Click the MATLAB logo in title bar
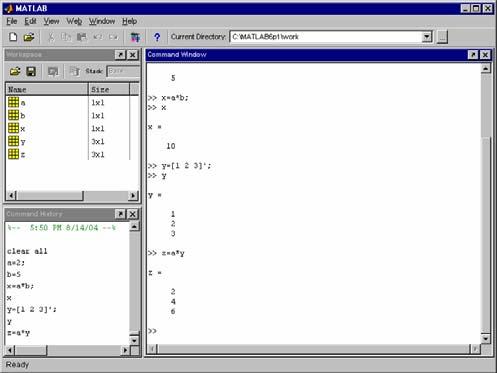 pos(9,8)
